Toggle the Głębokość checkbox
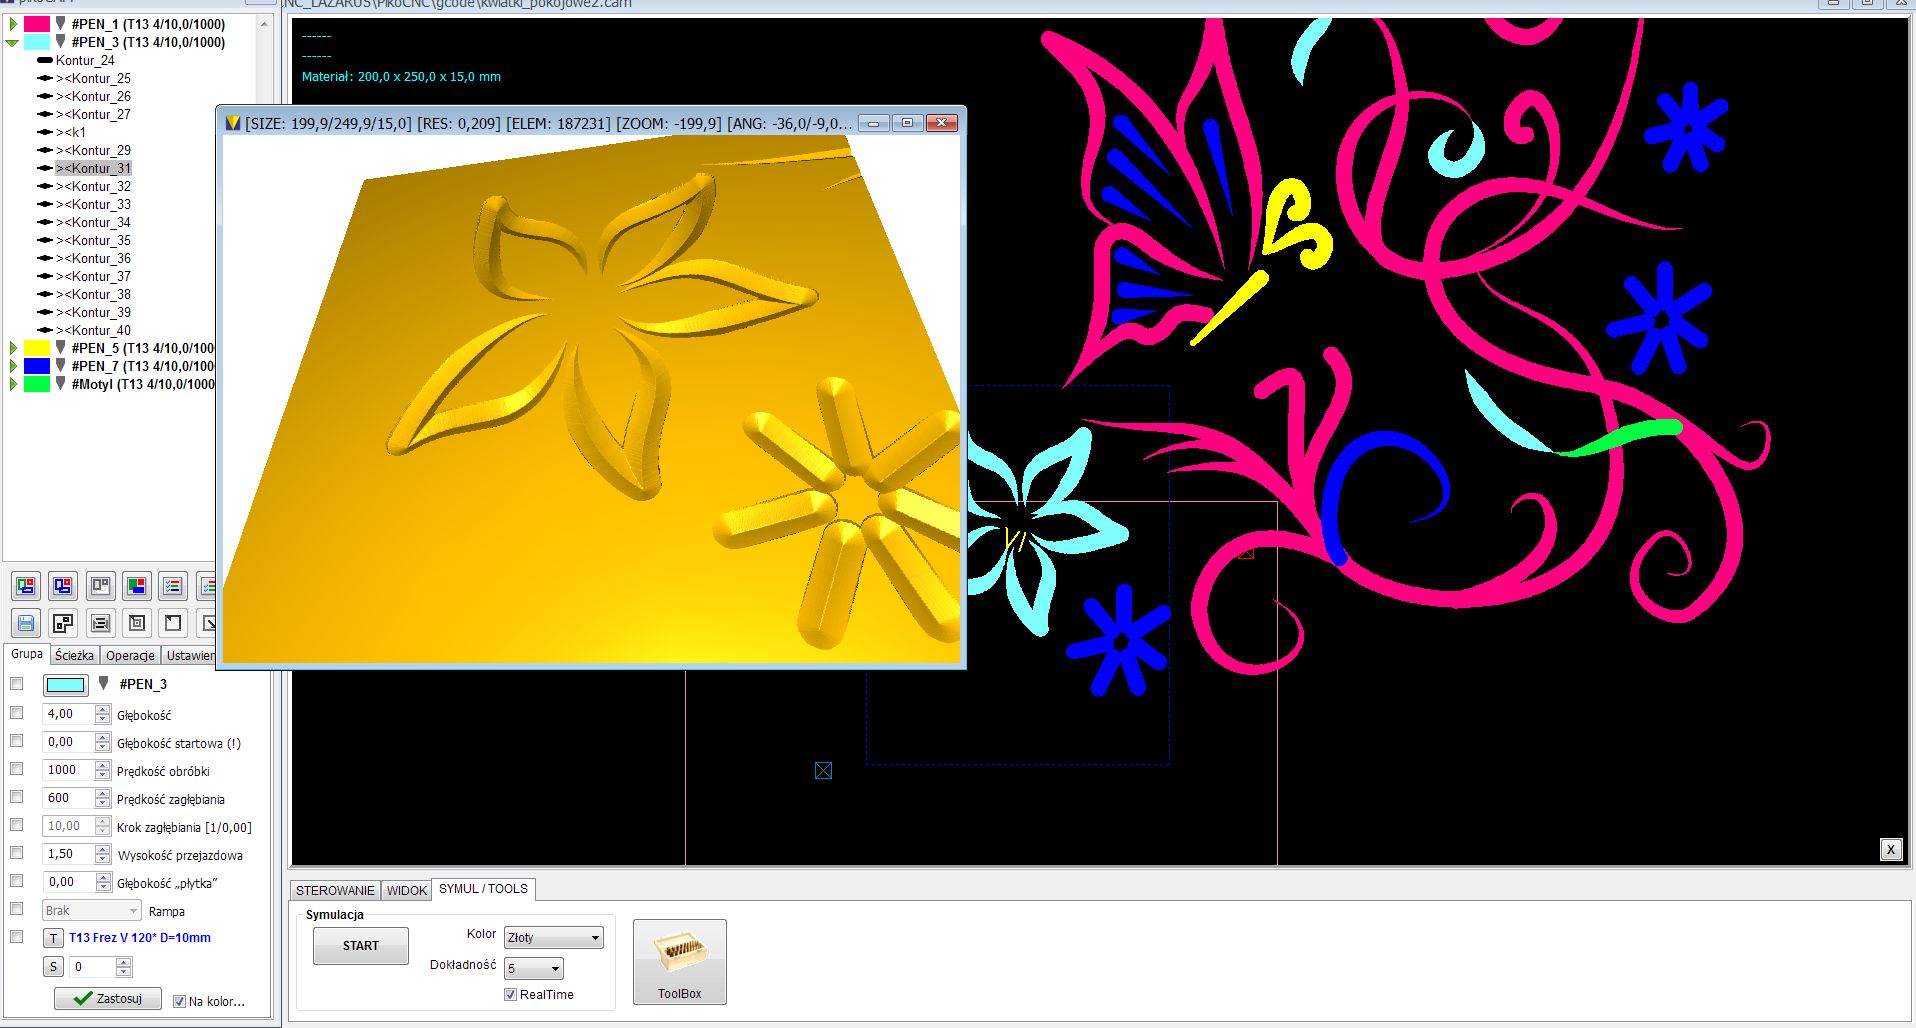 (16, 713)
